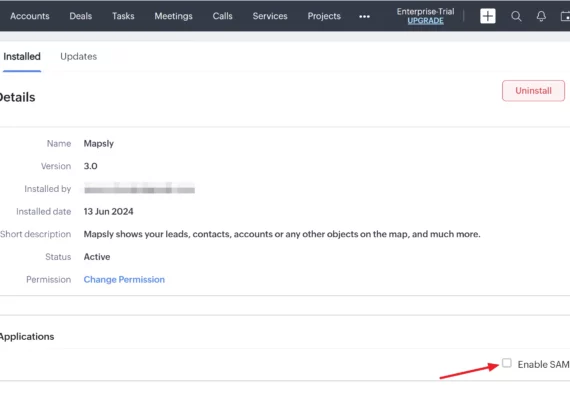Go to the Accounts module

click(30, 16)
